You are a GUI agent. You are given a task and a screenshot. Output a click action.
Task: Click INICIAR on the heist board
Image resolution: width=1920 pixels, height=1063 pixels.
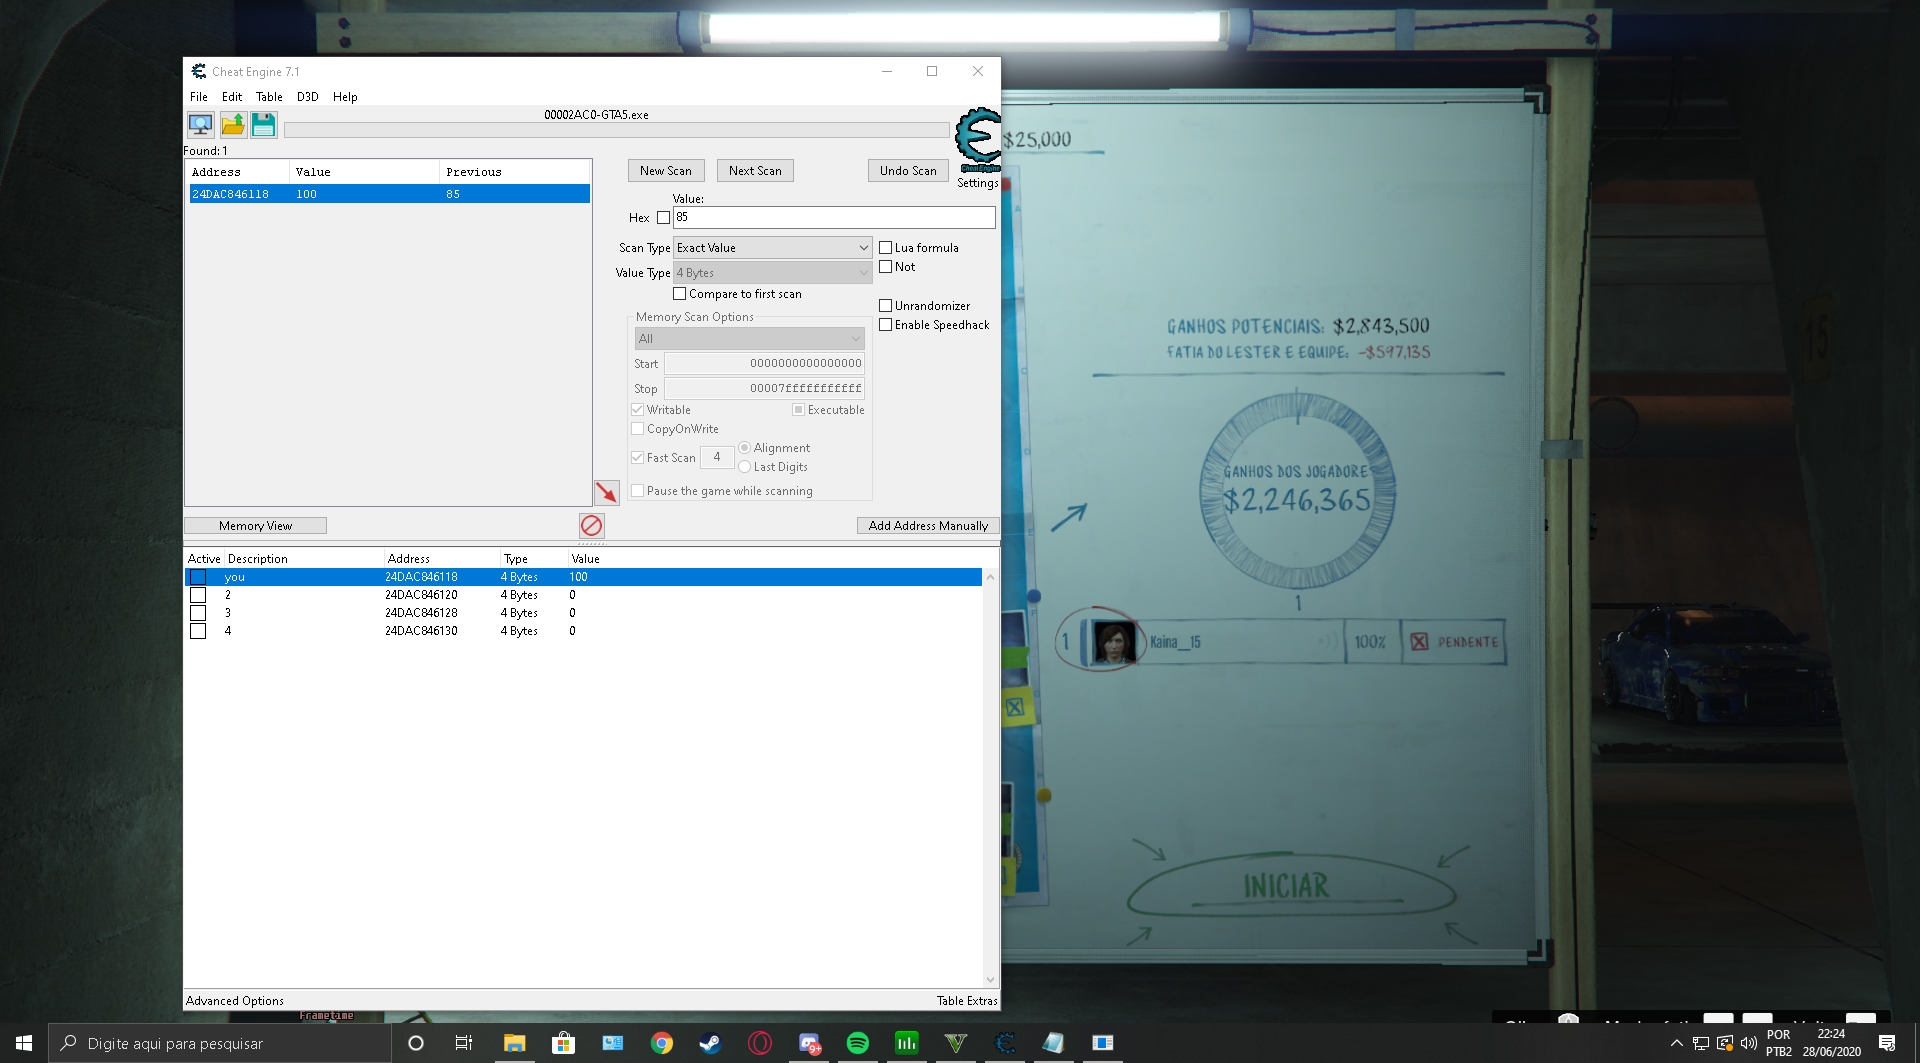click(x=1287, y=886)
